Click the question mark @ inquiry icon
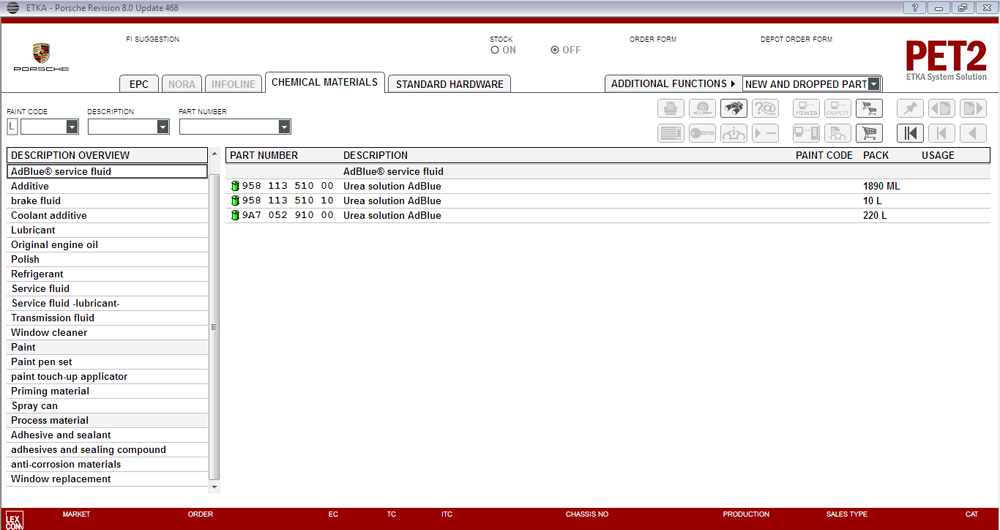This screenshot has width=1000, height=530. point(765,108)
